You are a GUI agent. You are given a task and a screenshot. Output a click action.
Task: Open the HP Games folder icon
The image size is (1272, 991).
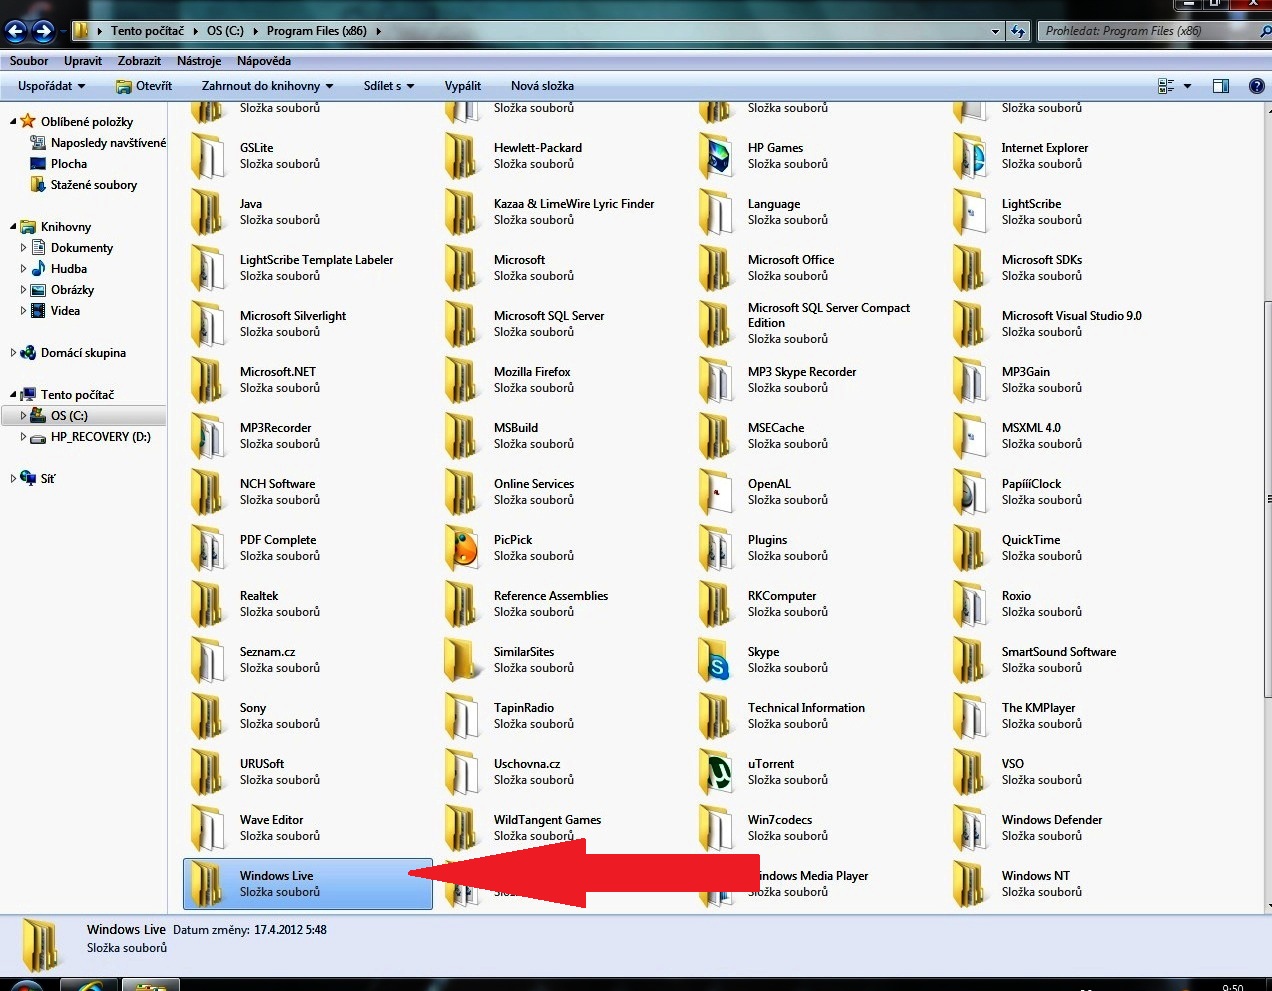pos(716,155)
